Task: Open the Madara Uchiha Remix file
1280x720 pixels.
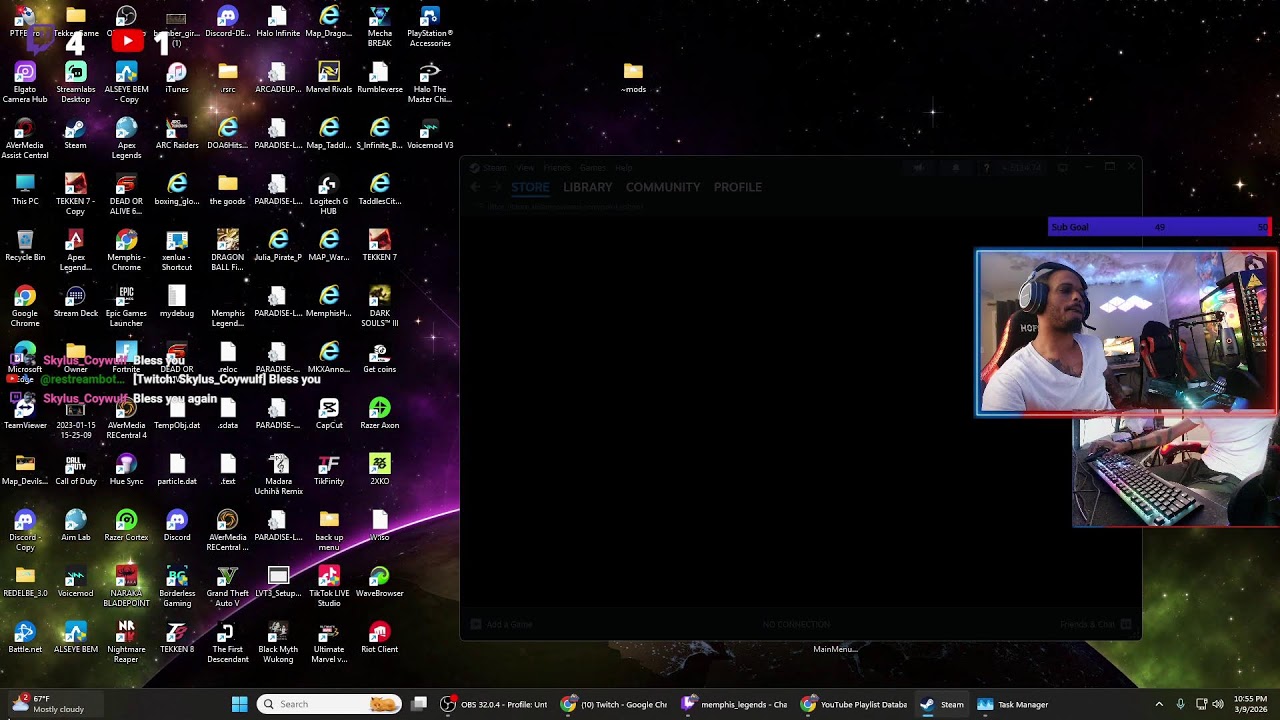Action: (278, 474)
